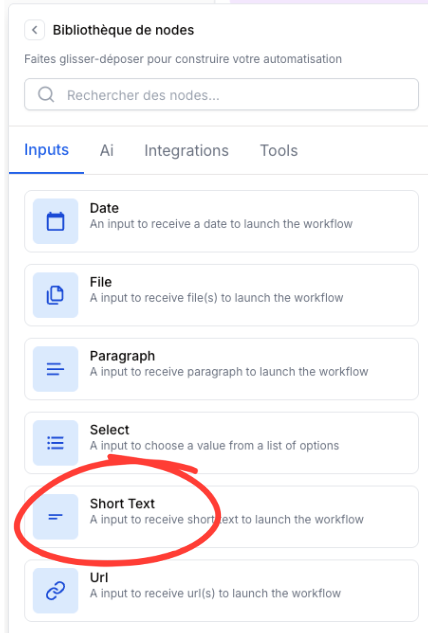Click the Paragraph lines icon
This screenshot has height=633, width=428.
[x=55, y=369]
